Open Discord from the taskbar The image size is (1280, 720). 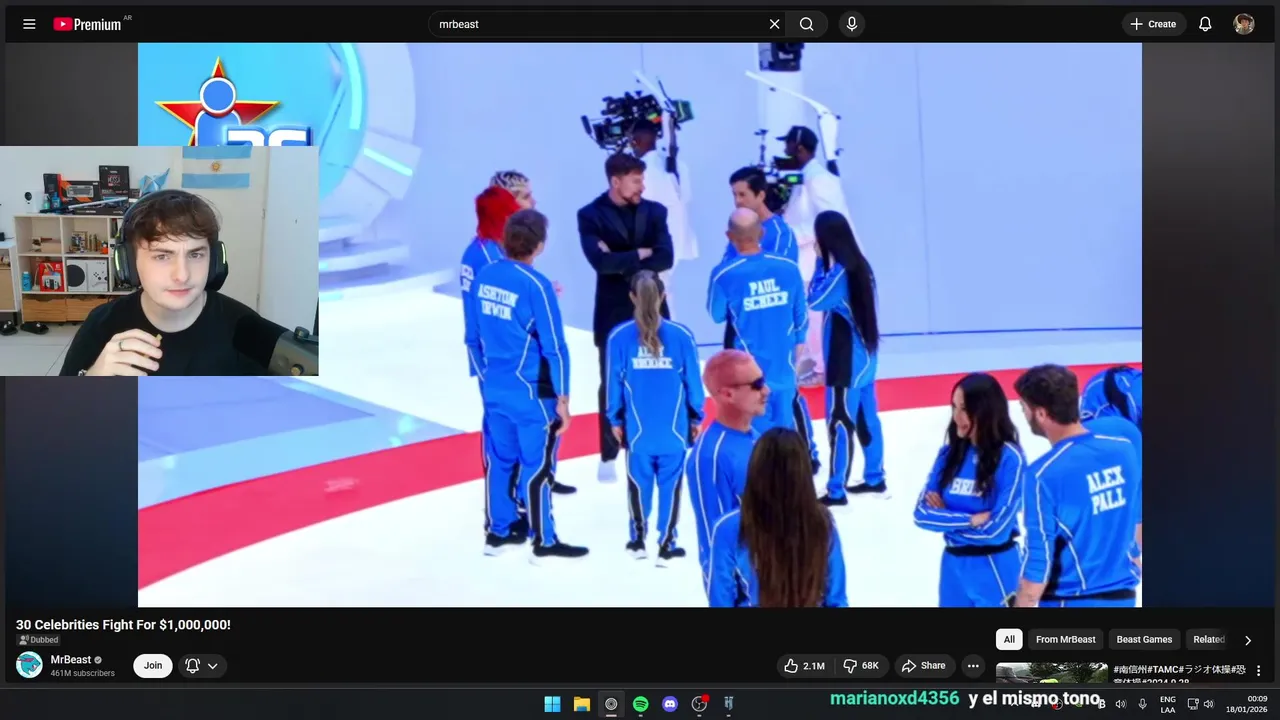pyautogui.click(x=670, y=704)
